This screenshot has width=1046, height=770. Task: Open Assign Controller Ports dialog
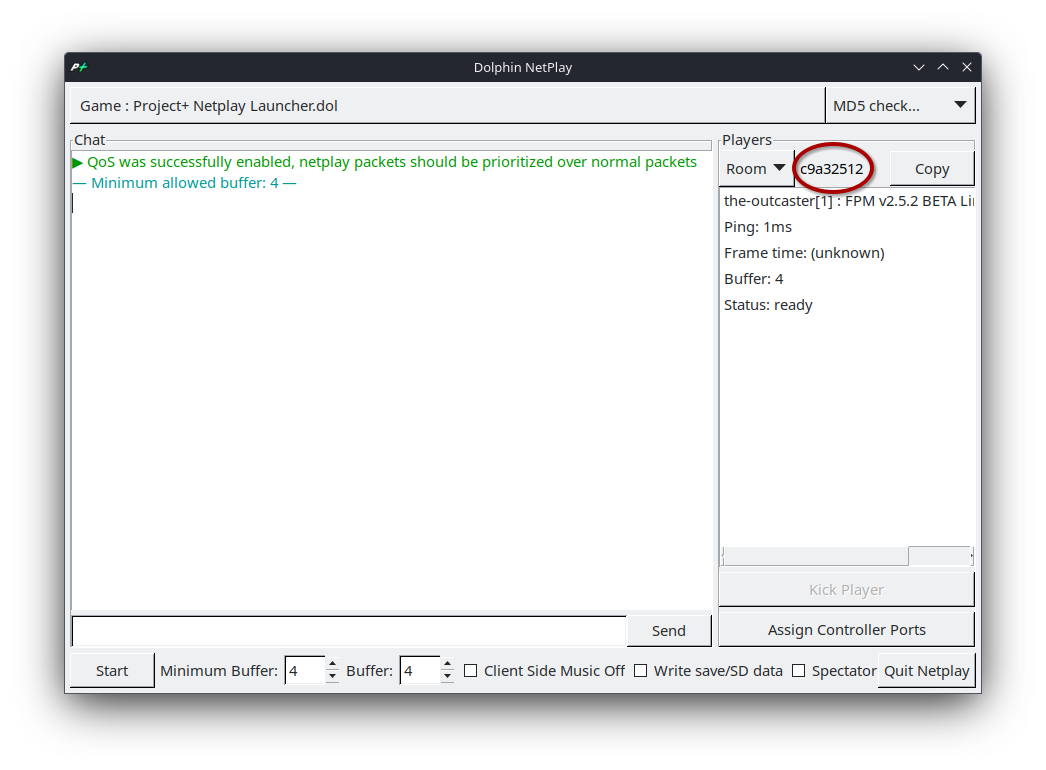click(846, 630)
